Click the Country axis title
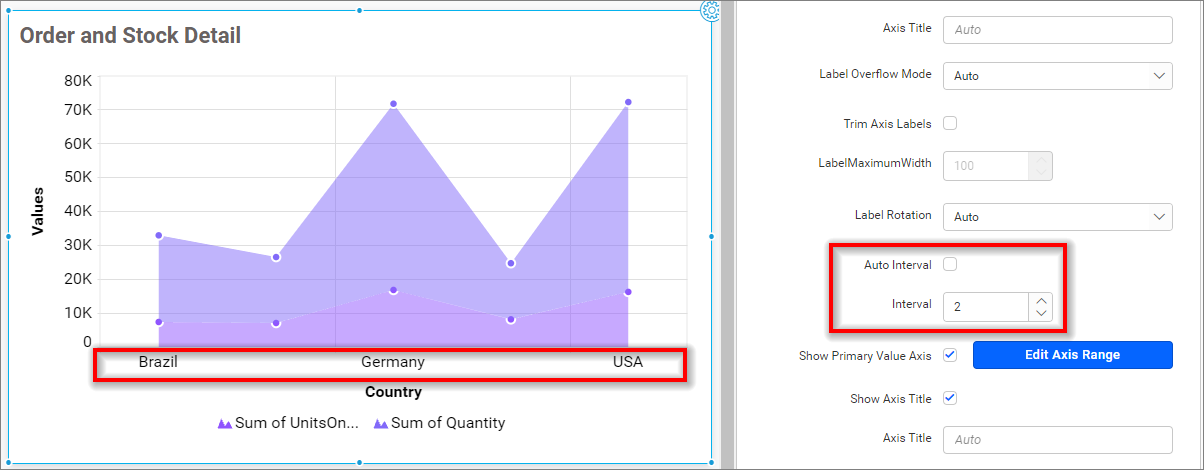Viewport: 1204px width, 470px height. 393,392
